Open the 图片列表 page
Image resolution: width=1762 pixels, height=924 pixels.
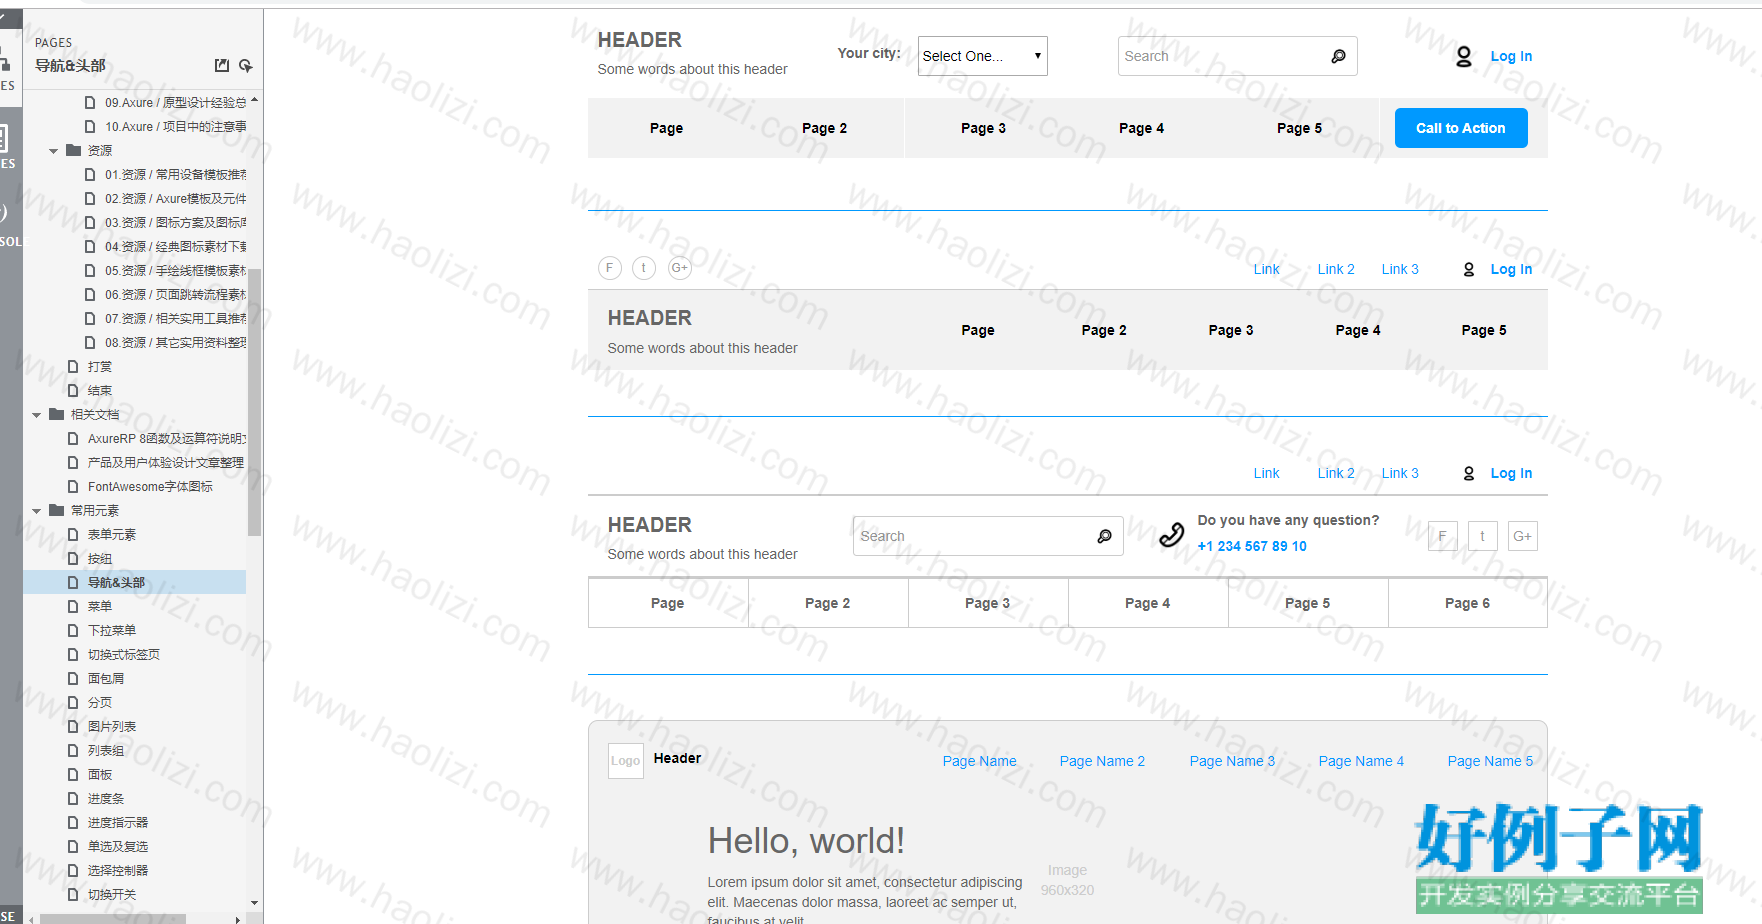(x=112, y=726)
